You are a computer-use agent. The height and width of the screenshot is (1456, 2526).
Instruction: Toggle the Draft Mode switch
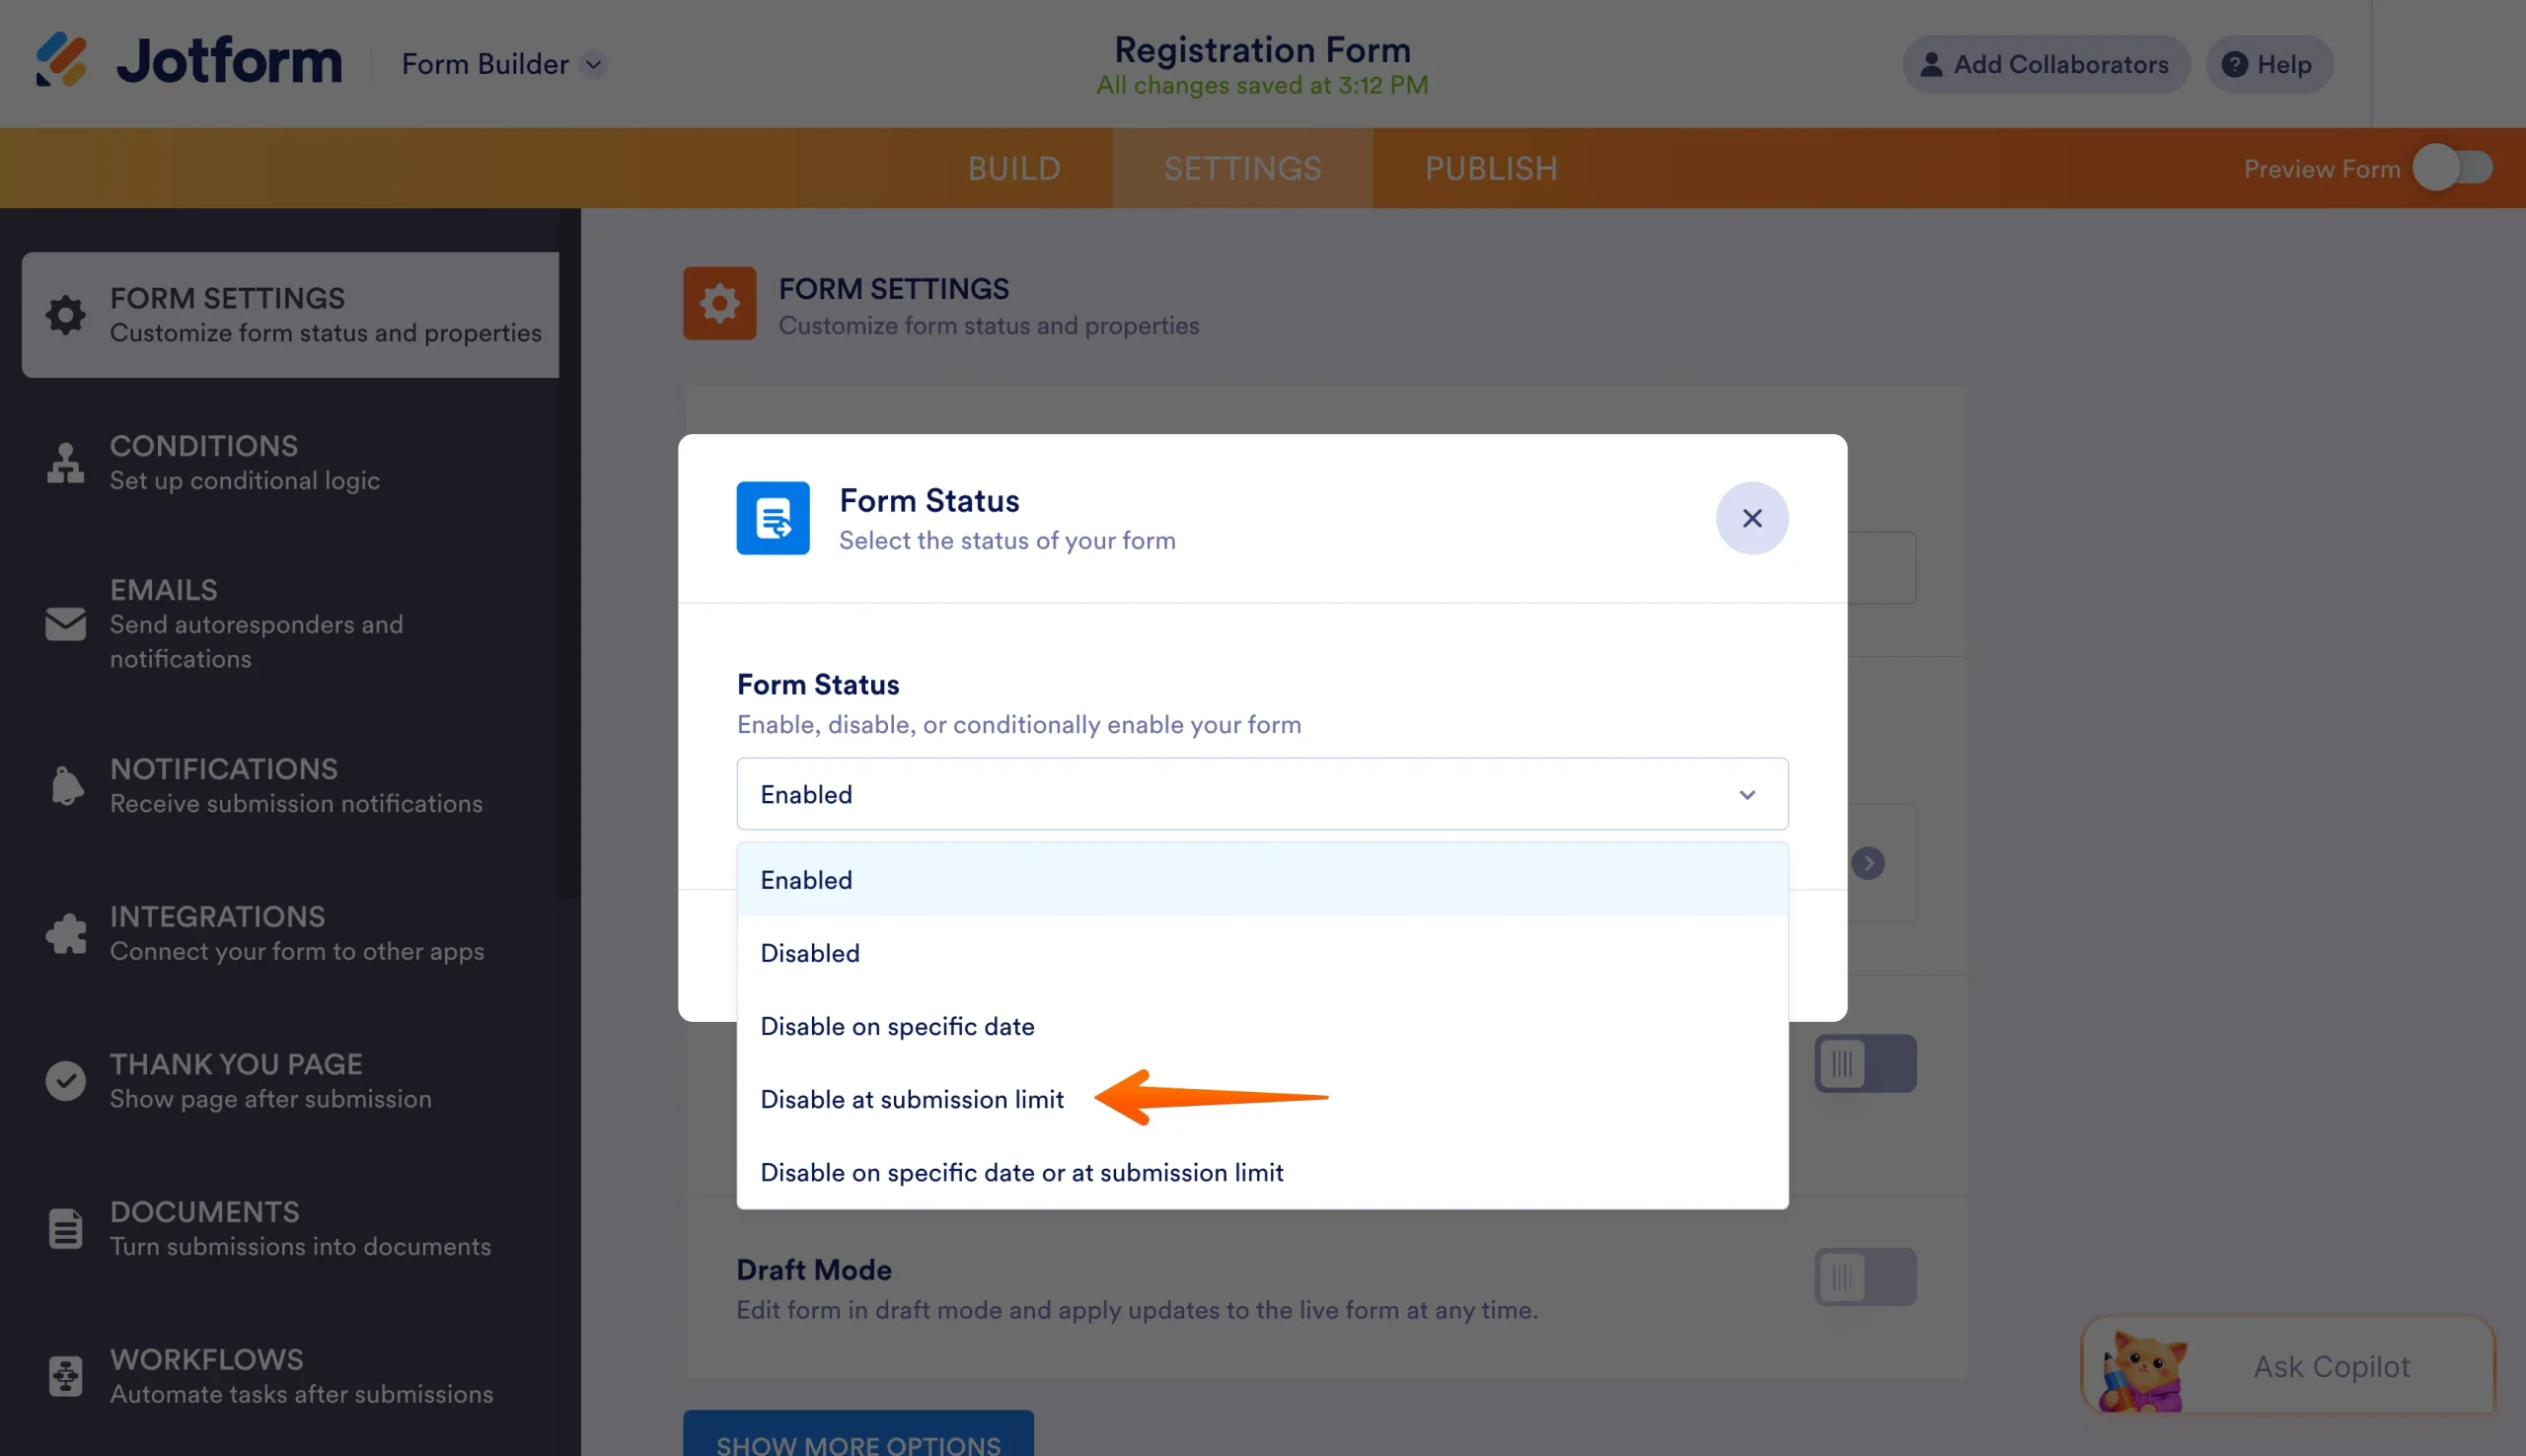pos(1865,1277)
